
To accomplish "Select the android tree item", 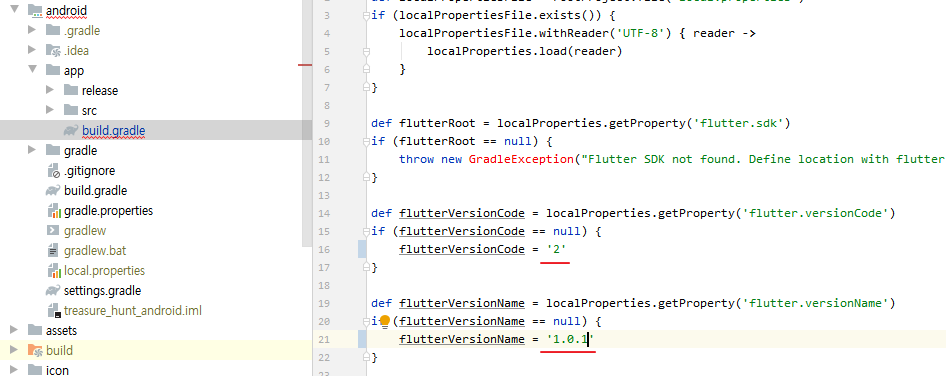I will [x=66, y=10].
